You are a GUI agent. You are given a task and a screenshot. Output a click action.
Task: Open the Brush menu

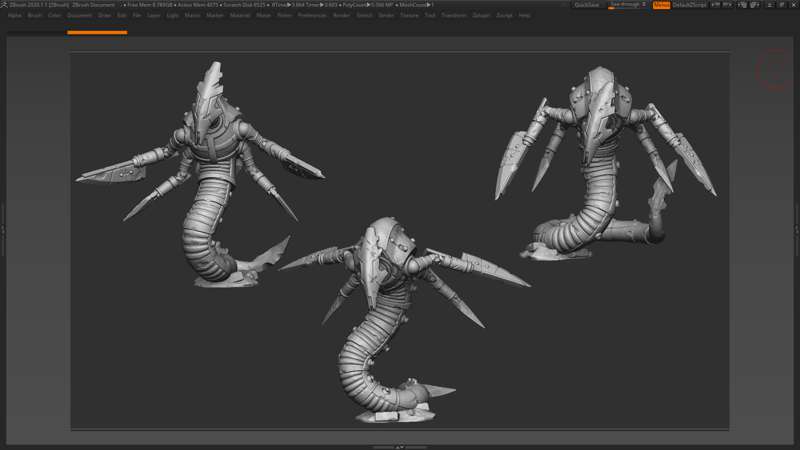point(35,16)
